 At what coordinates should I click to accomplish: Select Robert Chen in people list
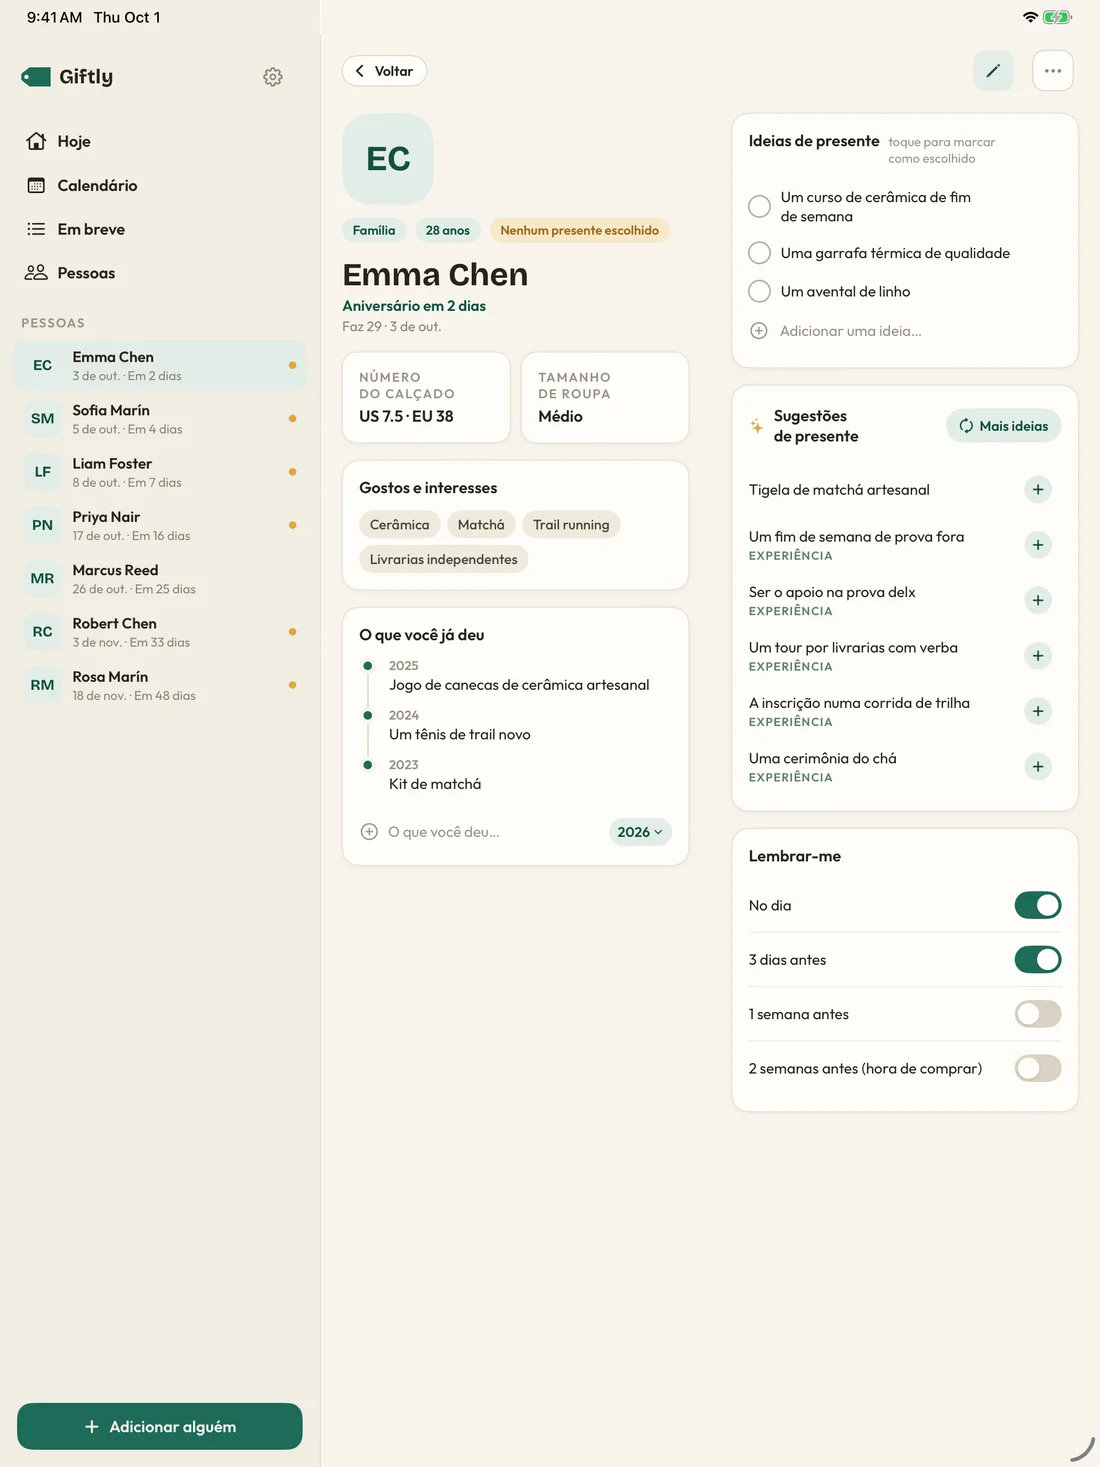tap(160, 632)
